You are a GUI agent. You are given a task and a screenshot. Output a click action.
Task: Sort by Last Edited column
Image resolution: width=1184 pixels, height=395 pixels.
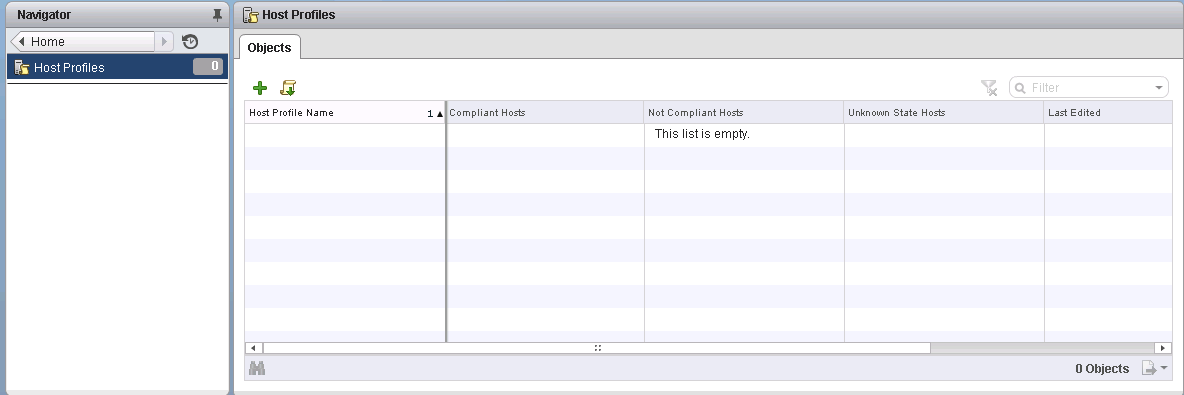[1108, 113]
